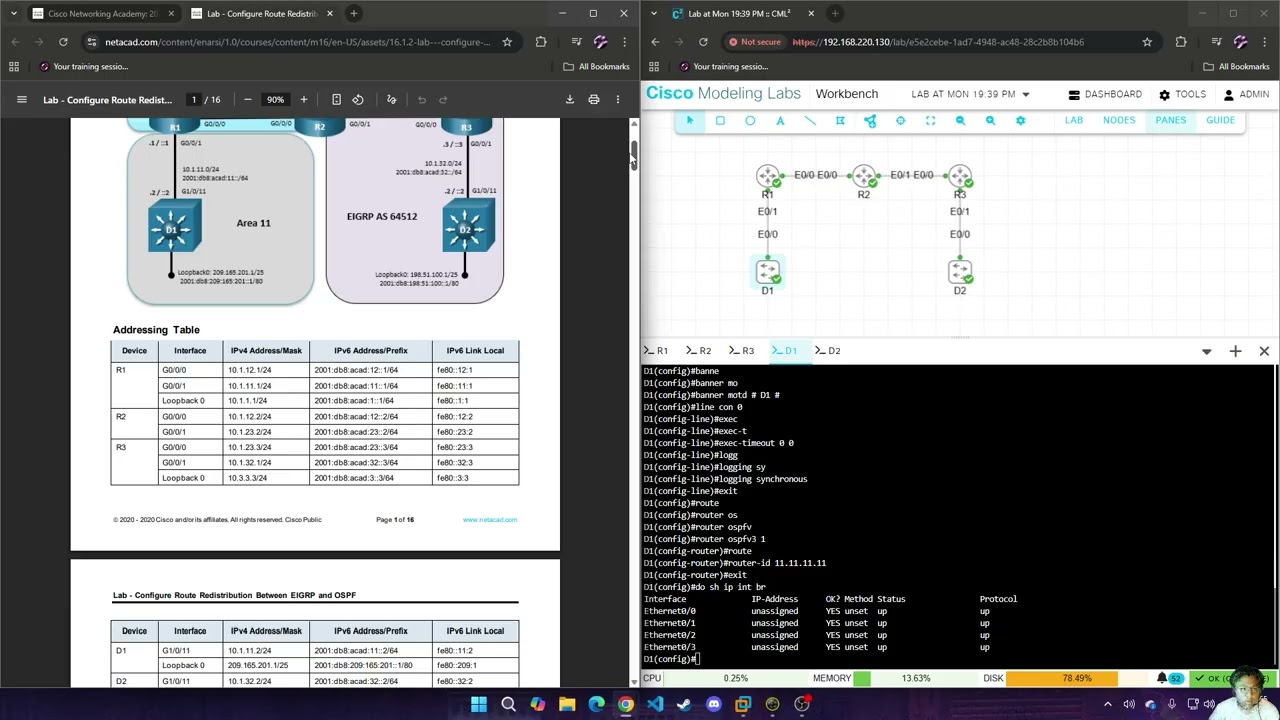Click the R1 router node on canvas
The height and width of the screenshot is (720, 1280).
(x=768, y=177)
